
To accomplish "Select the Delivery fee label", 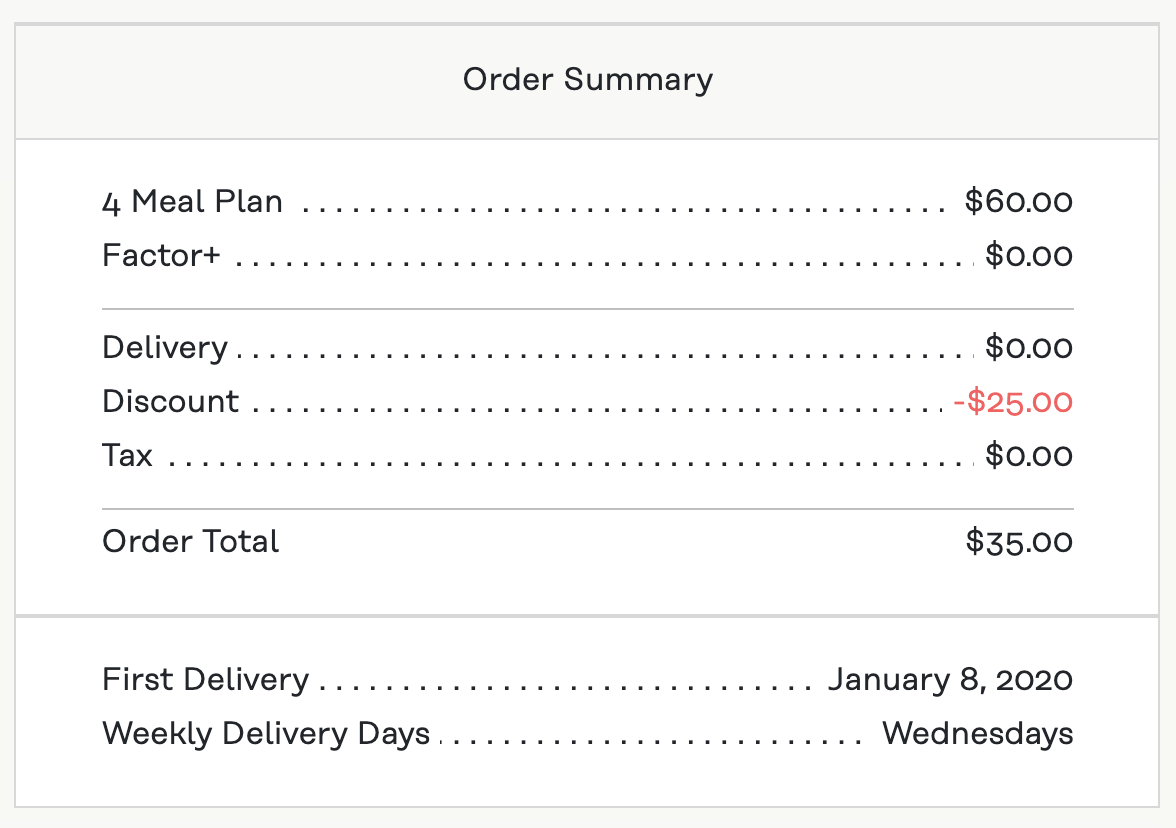I will [x=165, y=348].
